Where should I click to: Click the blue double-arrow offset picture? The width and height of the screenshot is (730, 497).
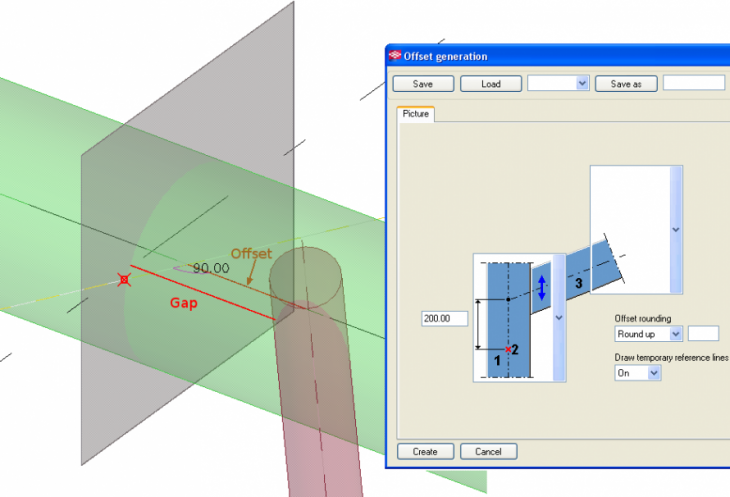(x=541, y=288)
